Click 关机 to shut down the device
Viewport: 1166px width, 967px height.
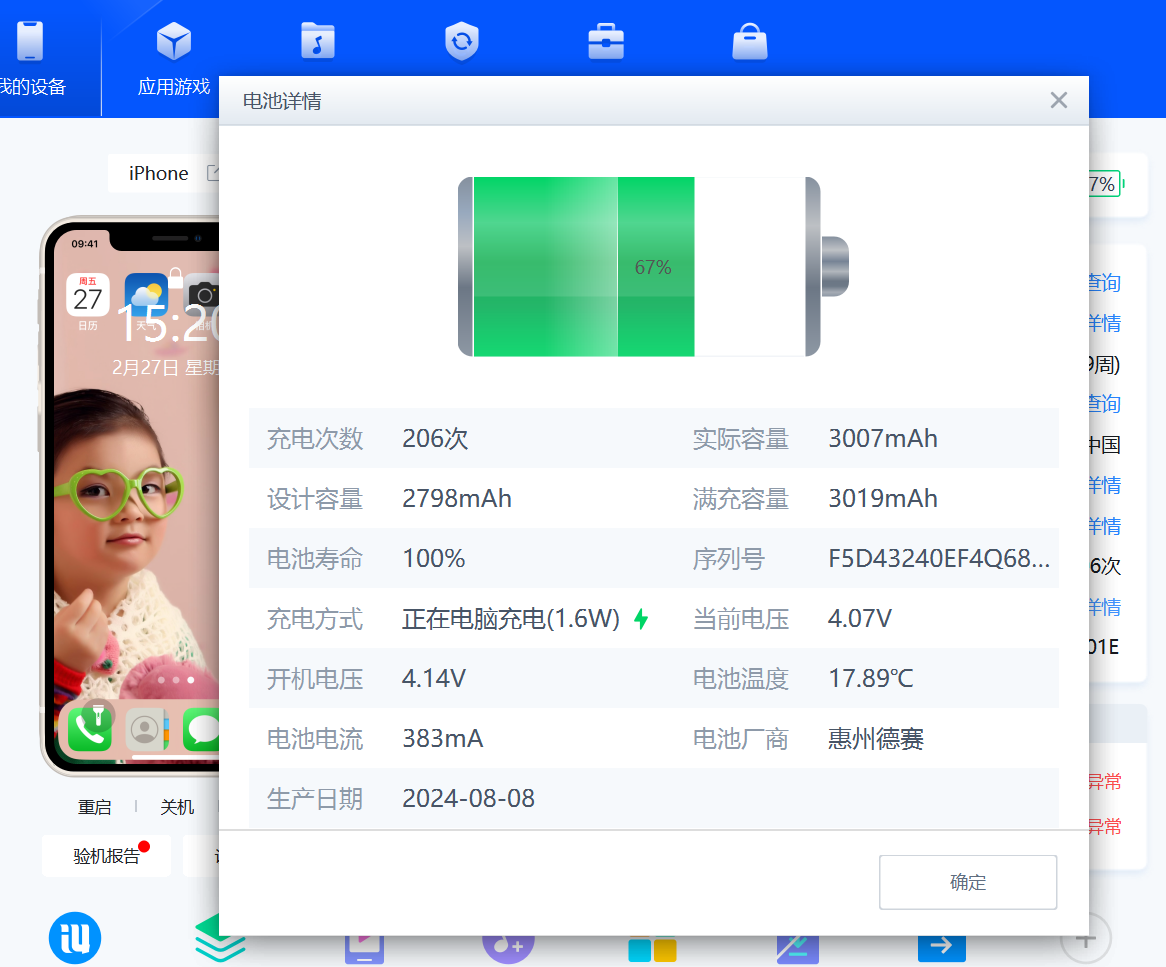(177, 807)
